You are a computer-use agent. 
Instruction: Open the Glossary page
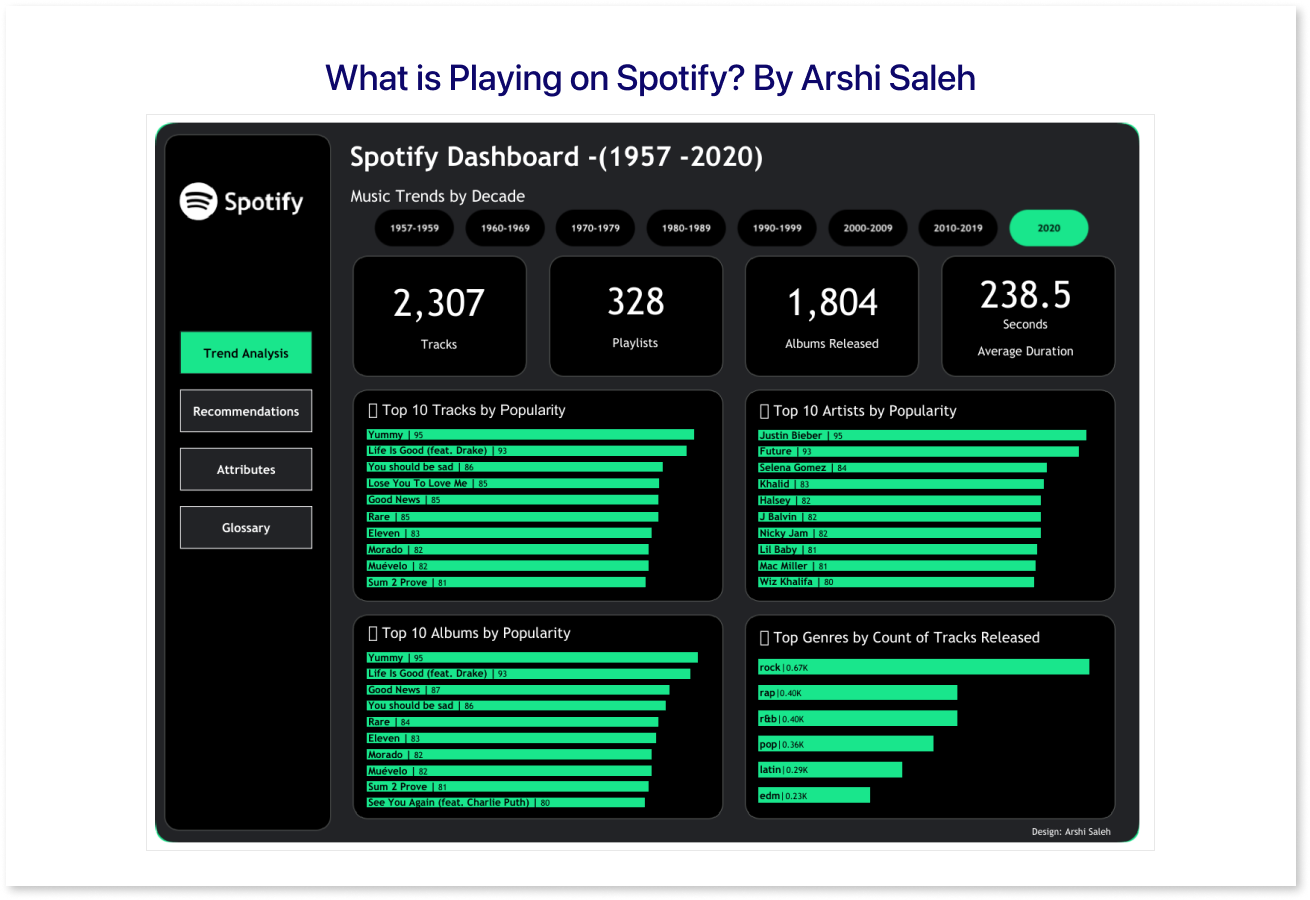246,527
